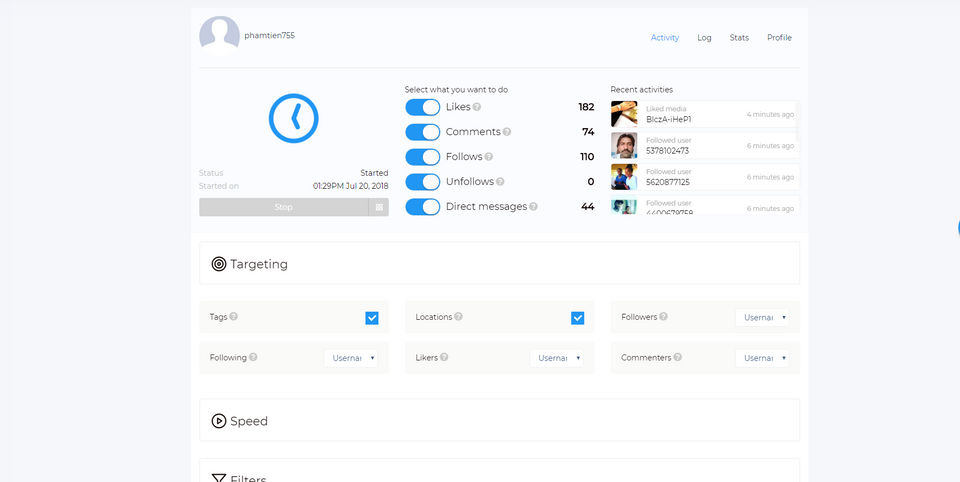The width and height of the screenshot is (960, 482).
Task: Click the Comments count 74
Action: (x=588, y=132)
